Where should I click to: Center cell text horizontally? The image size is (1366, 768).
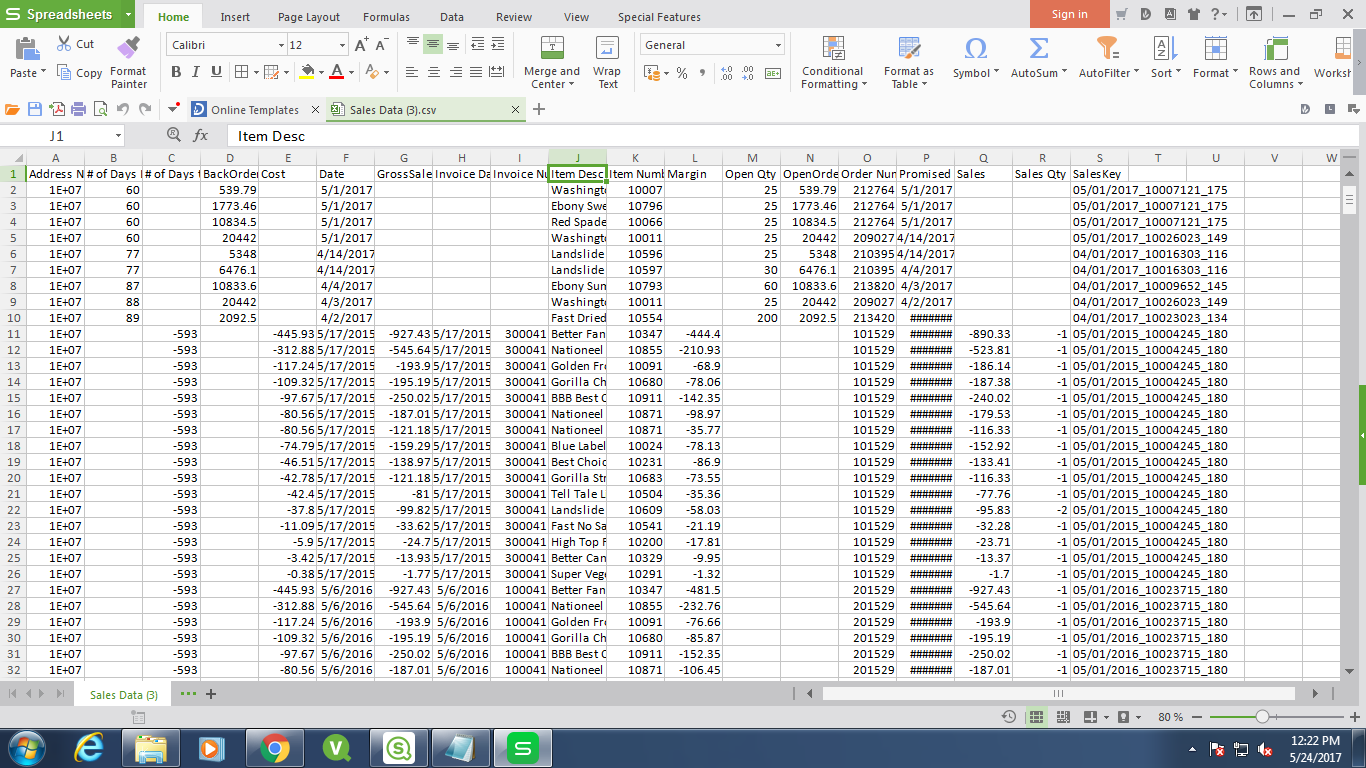pyautogui.click(x=433, y=72)
